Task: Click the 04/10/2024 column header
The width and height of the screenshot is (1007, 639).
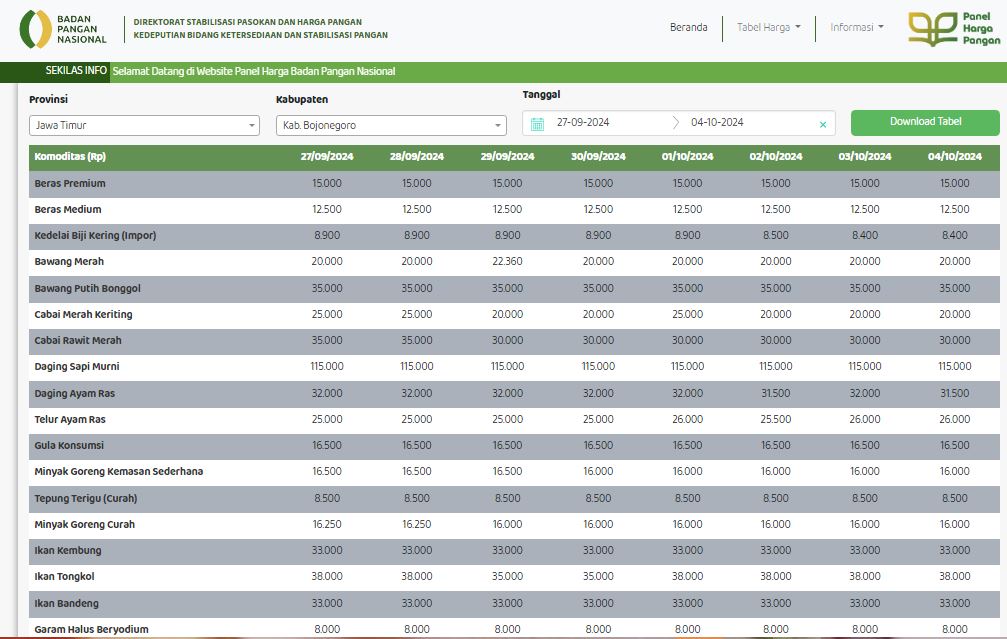Action: click(948, 157)
